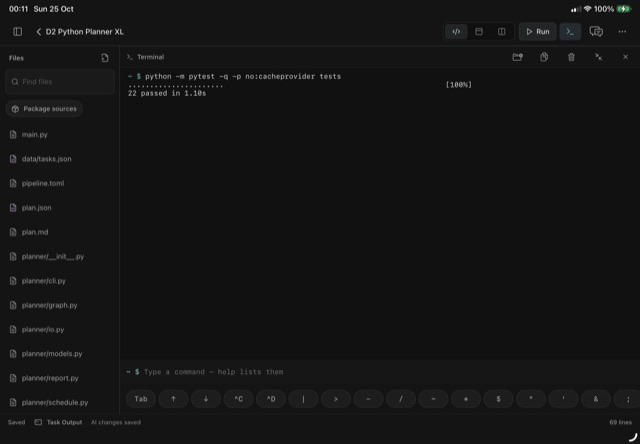640x444 pixels.
Task: Open Package sources
Action: point(44,109)
